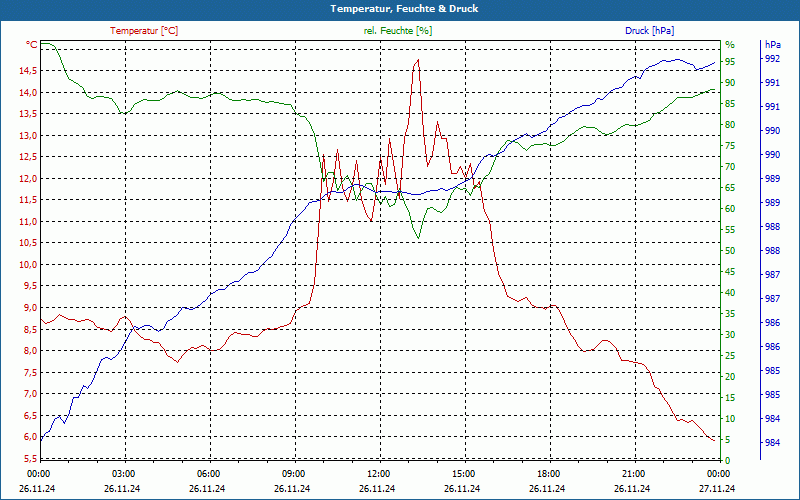Screen dimensions: 800x500
Task: Click the "7,0" temperature axis value
Action: click(x=30, y=393)
